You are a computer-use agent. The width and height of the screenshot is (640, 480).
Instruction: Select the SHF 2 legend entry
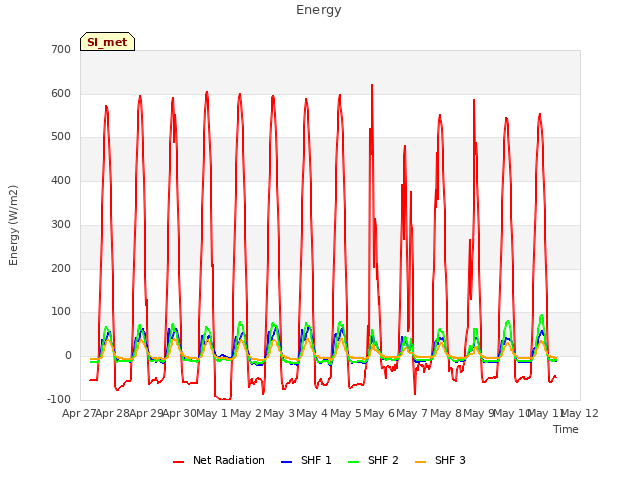373,461
